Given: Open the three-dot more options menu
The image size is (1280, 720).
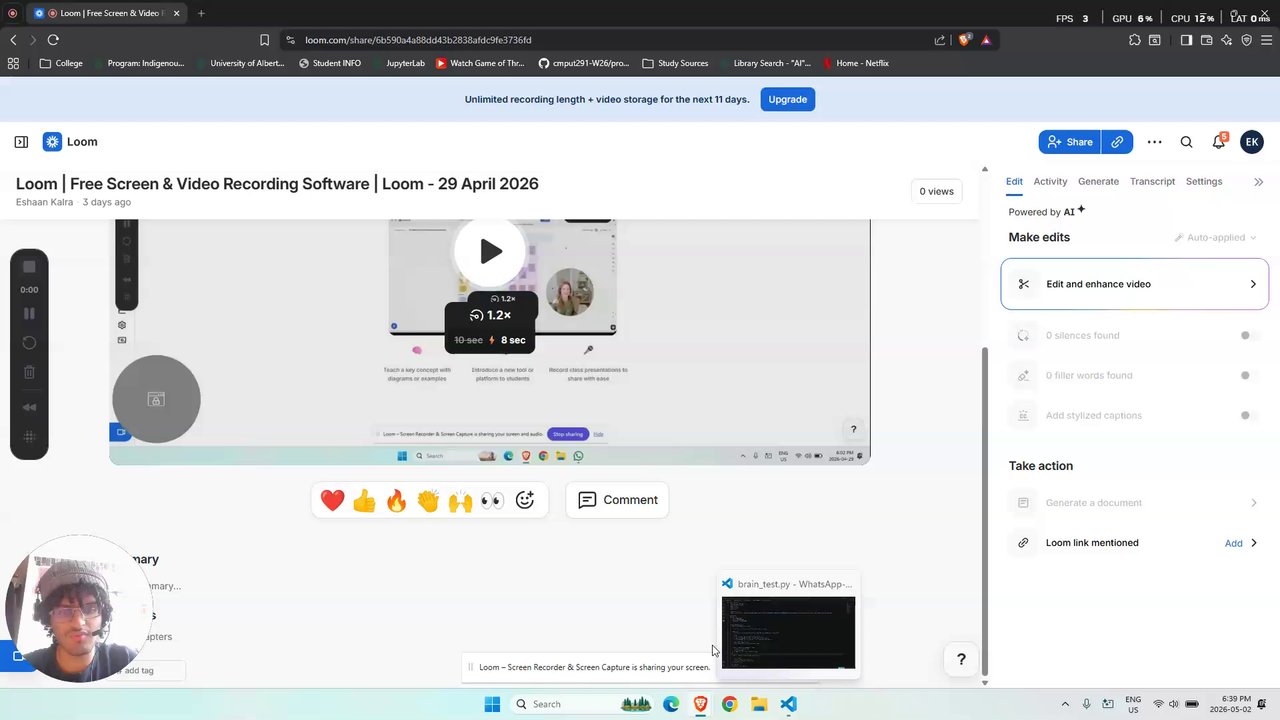Looking at the screenshot, I should click(x=1154, y=142).
